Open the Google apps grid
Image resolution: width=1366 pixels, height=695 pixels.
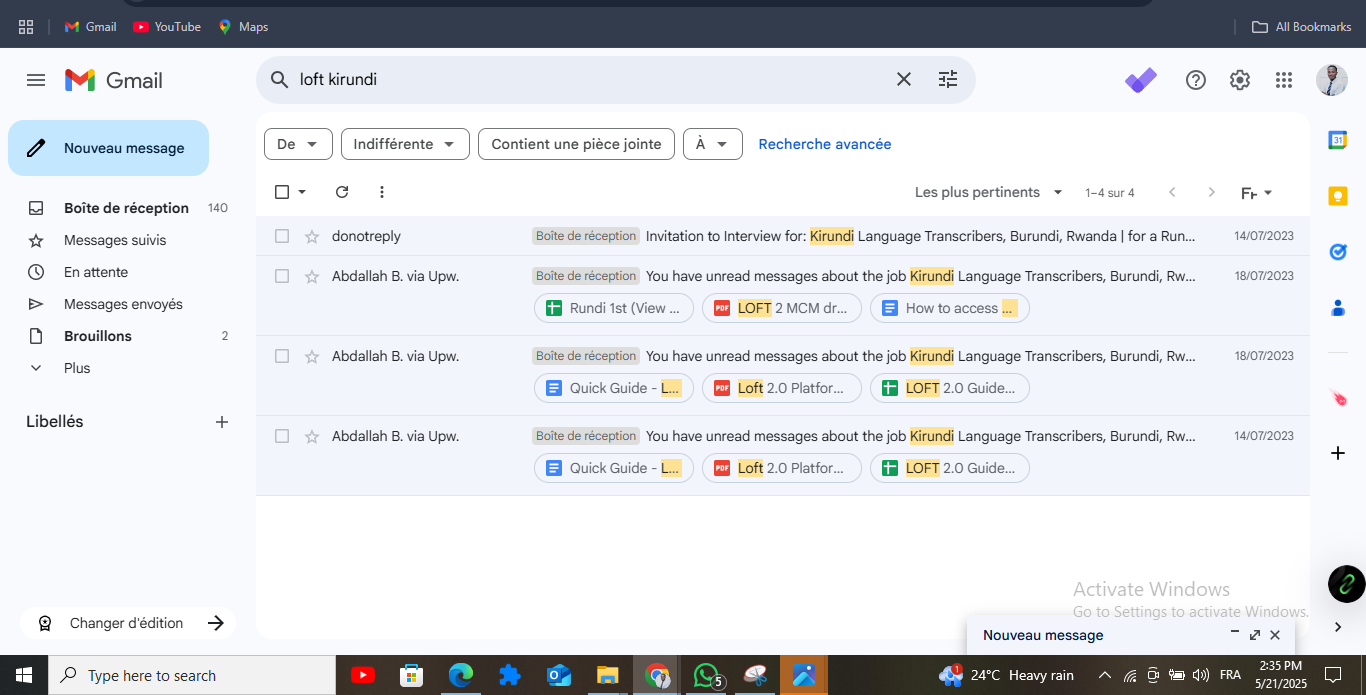click(1284, 80)
